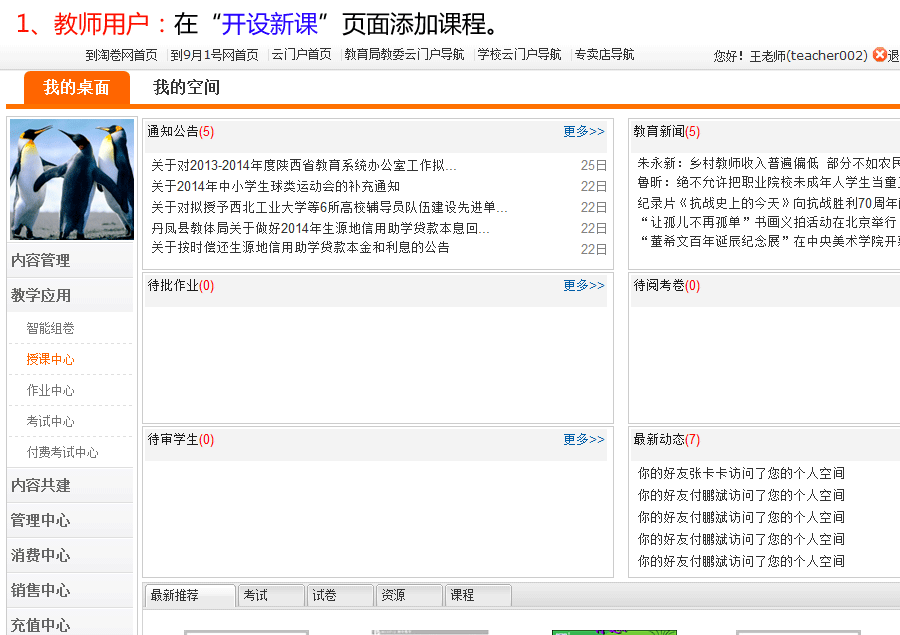Open 授课中心 in the sidebar
The image size is (900, 635).
[x=50, y=359]
